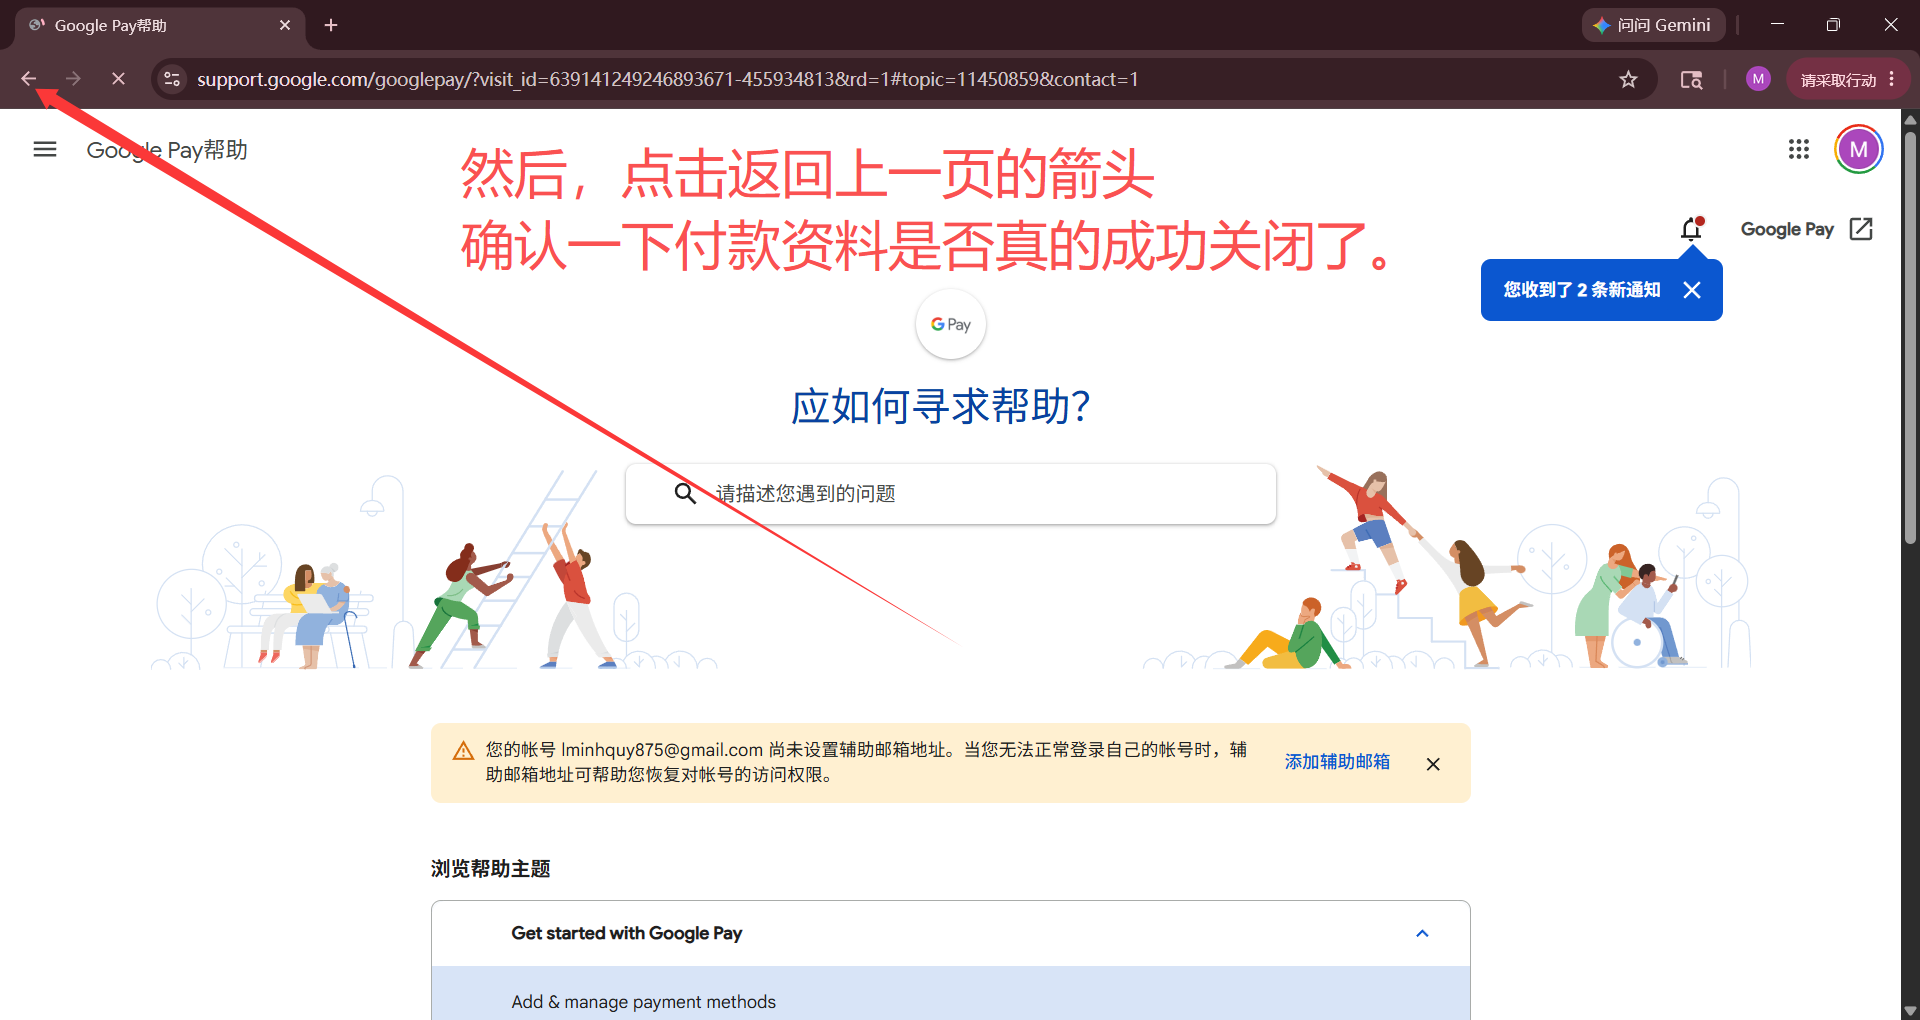Click the 浏览帮助主题 heading
Screen dimensions: 1920x1020
491,868
